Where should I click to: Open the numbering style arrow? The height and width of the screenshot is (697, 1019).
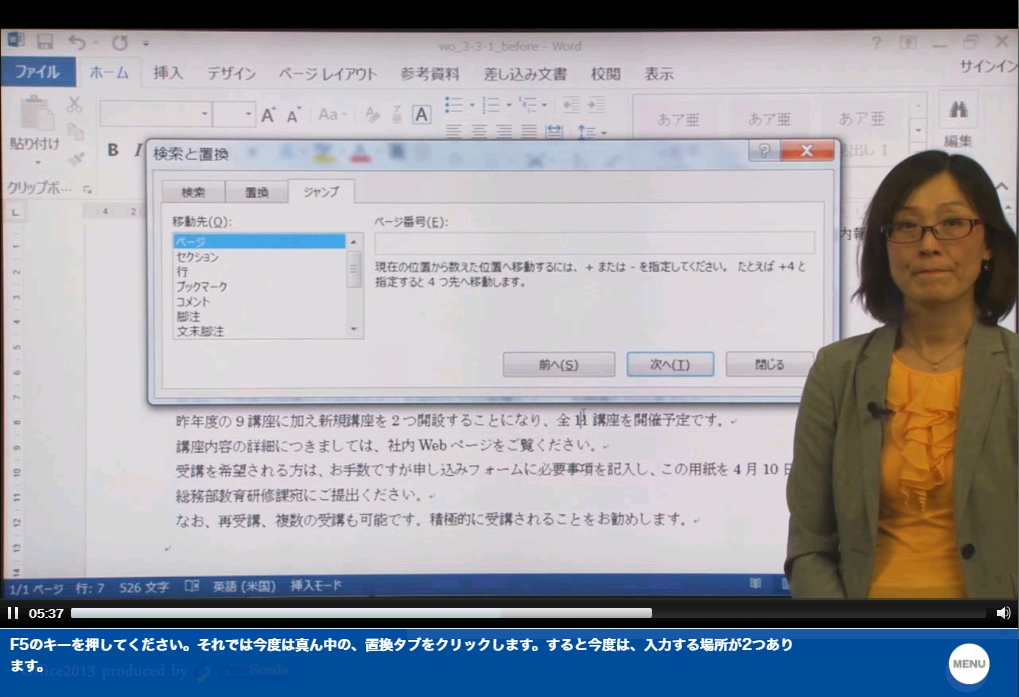[x=510, y=105]
